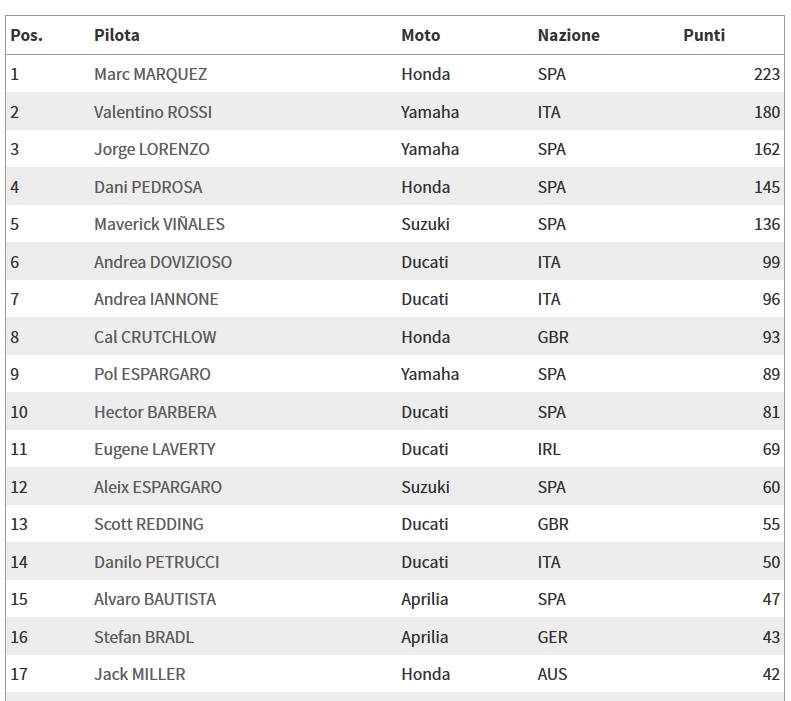Click Hector BARBERA row name

pyautogui.click(x=155, y=412)
